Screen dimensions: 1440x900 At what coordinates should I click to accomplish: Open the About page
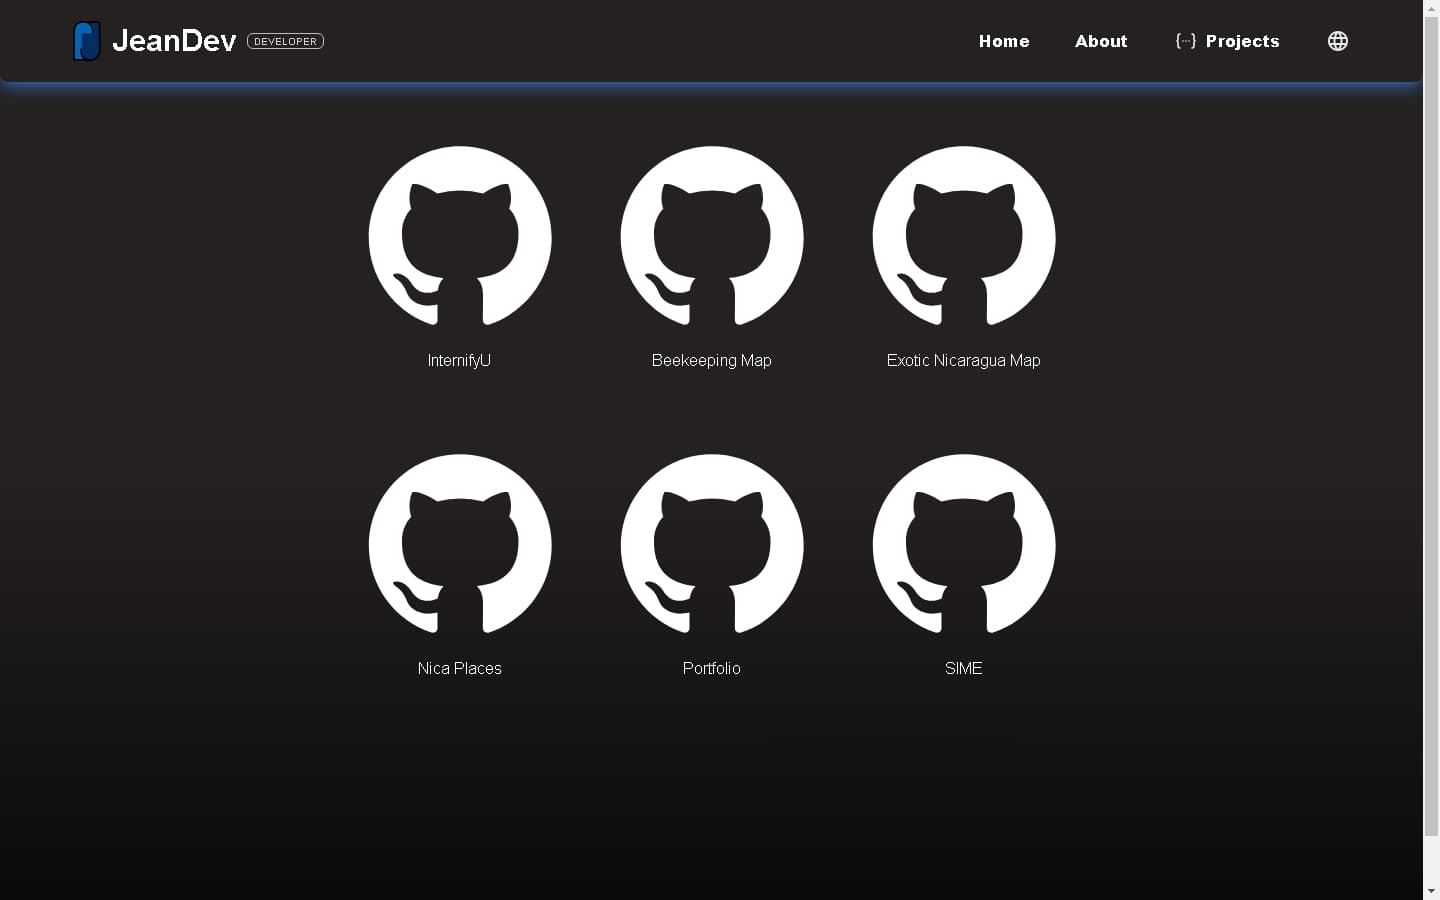(1101, 41)
